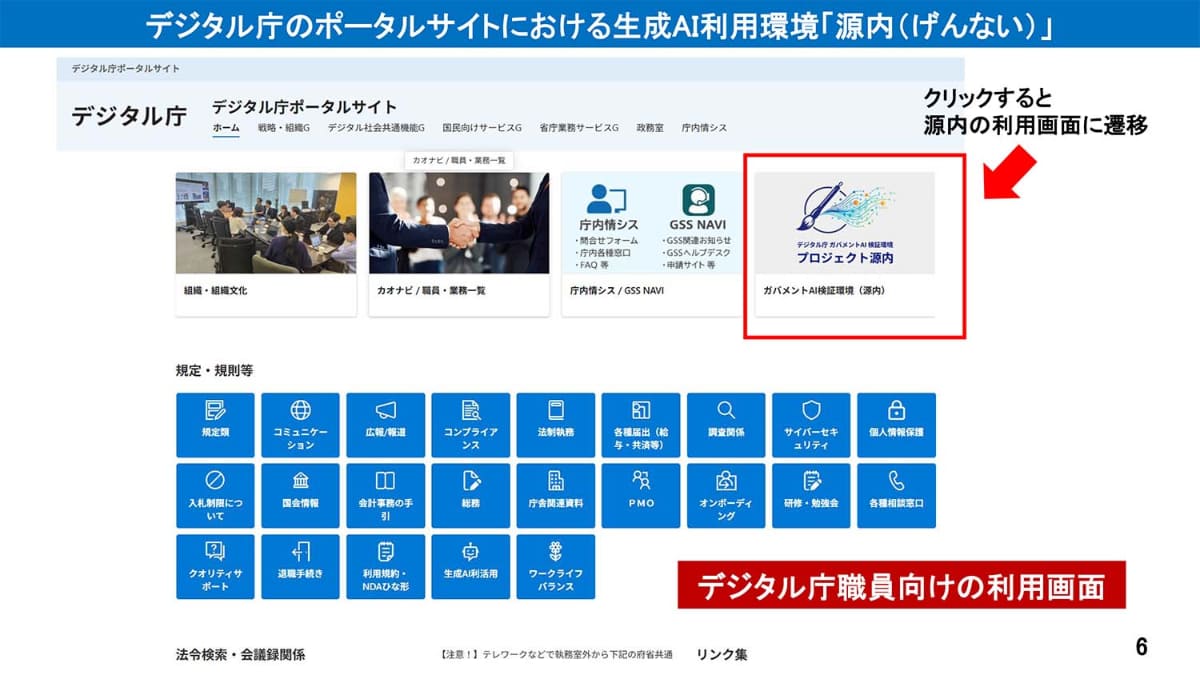Open the サイバーセキュリティ shield tile
This screenshot has height=675, width=1200.
pos(811,425)
